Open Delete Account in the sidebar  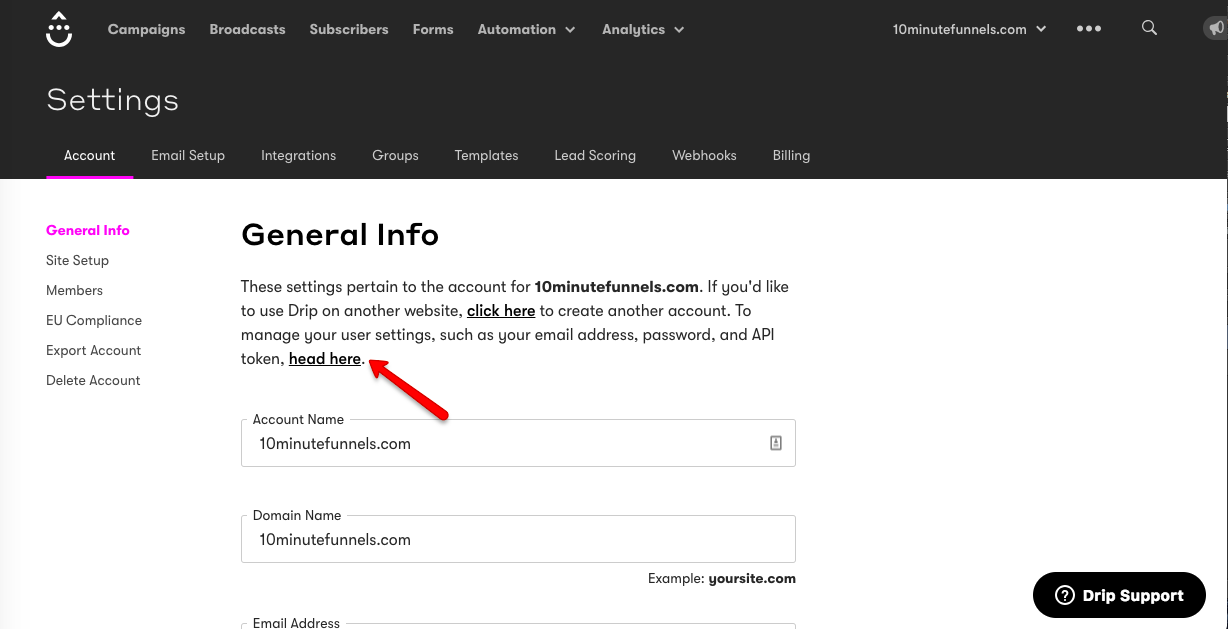(x=93, y=380)
